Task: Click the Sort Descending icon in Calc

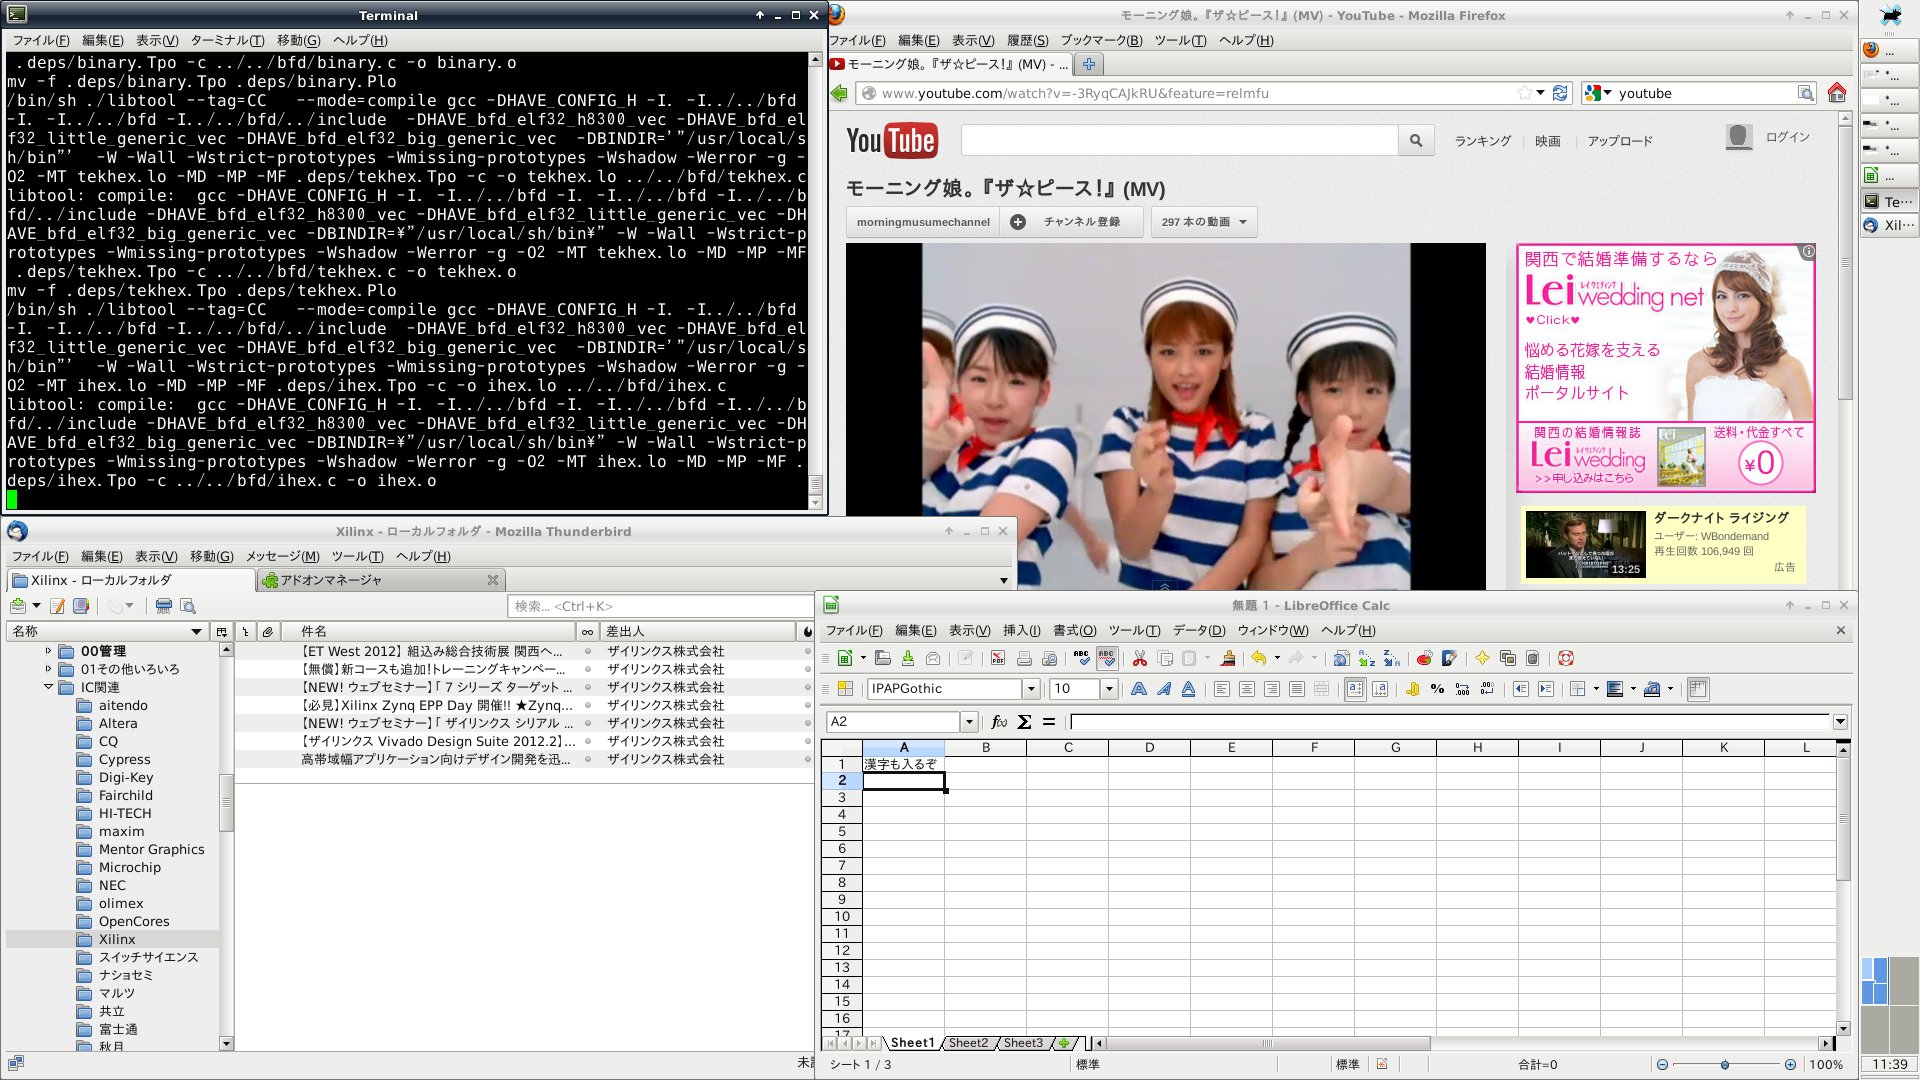Action: (x=1391, y=658)
